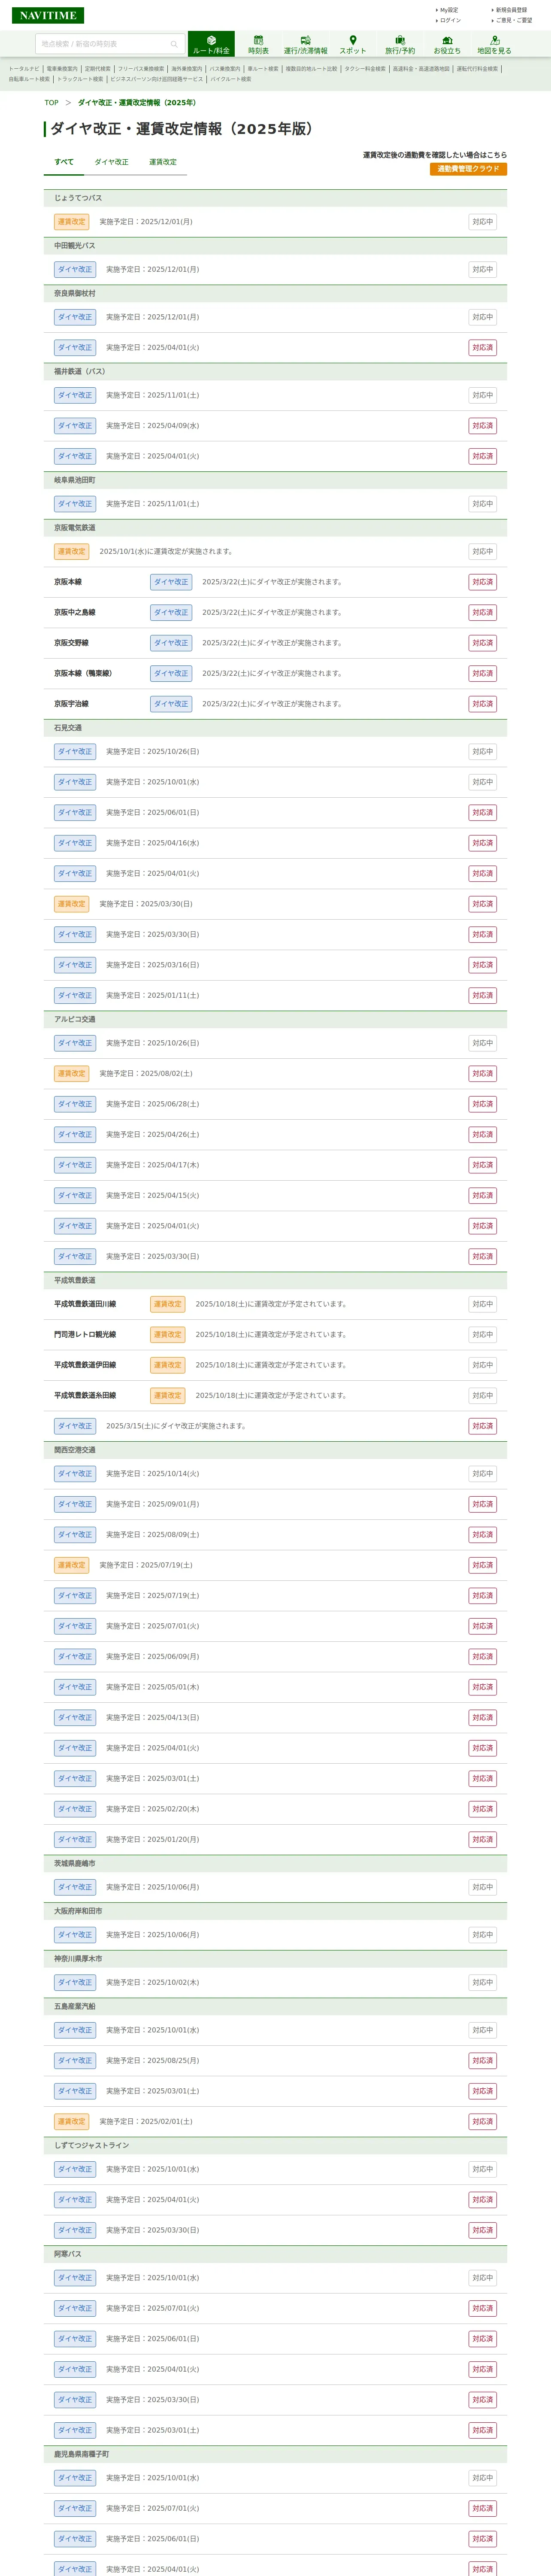Click the 京阪本線 line name
This screenshot has height=2576, width=551.
point(68,582)
